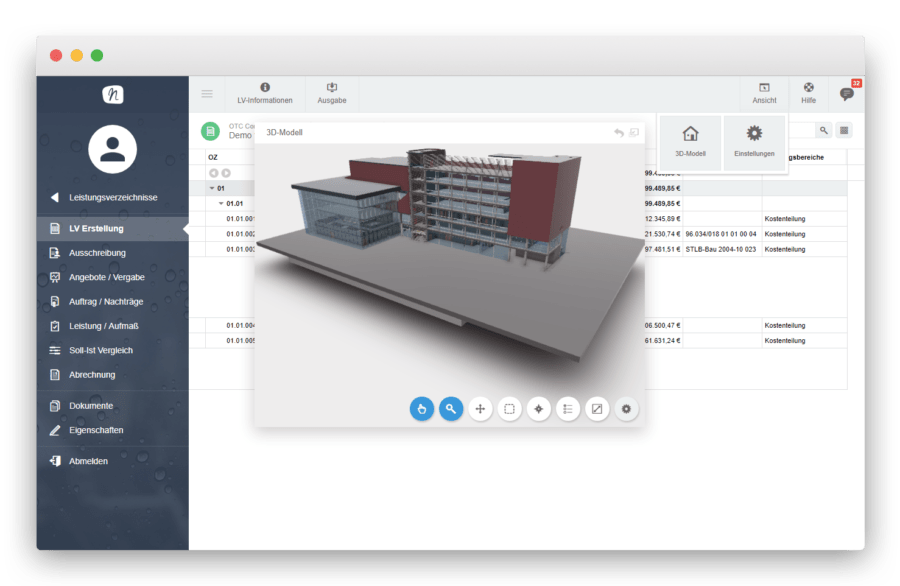Click the search magnifier icon at top right
Image resolution: width=900 pixels, height=586 pixels.
click(x=824, y=130)
